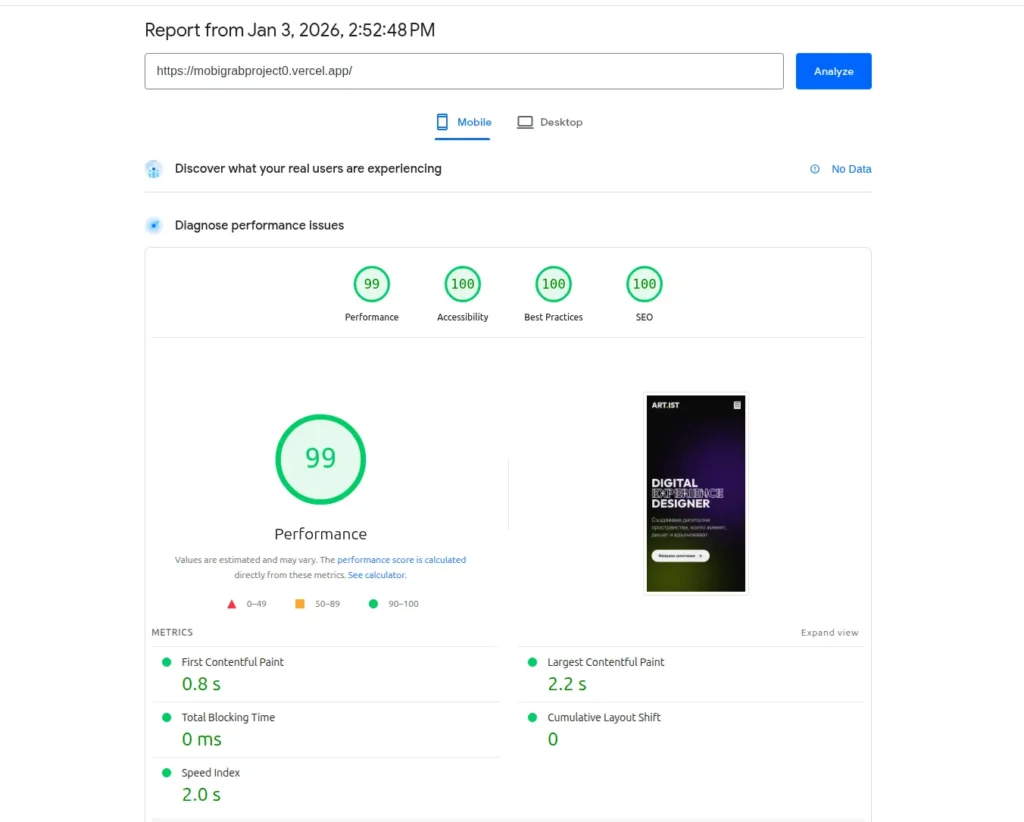1024x822 pixels.
Task: Open the Mobile tab
Action: (474, 121)
